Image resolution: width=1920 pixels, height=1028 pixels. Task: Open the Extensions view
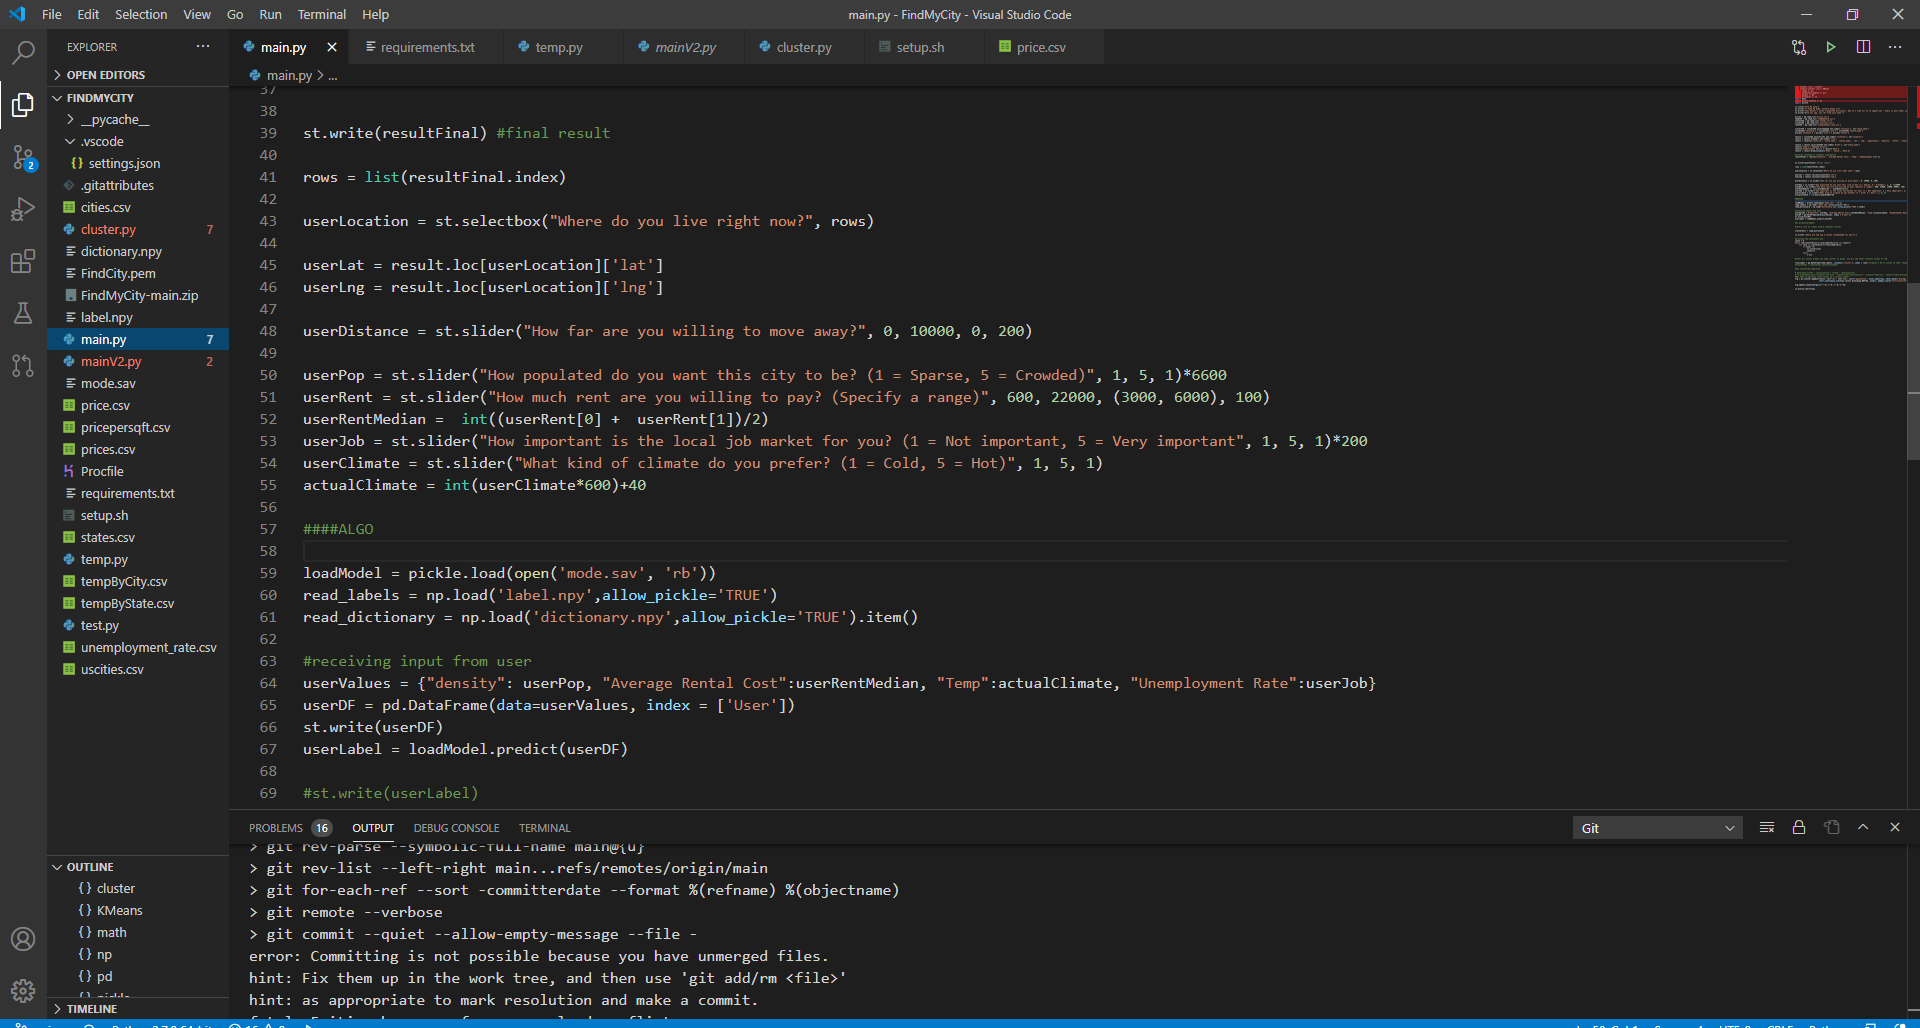23,262
